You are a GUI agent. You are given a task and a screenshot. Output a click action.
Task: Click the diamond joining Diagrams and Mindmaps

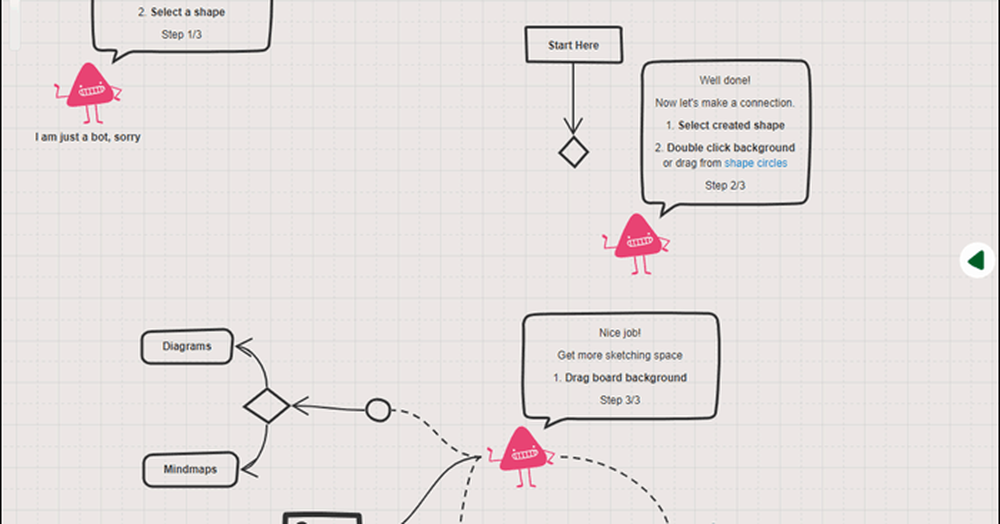(267, 406)
